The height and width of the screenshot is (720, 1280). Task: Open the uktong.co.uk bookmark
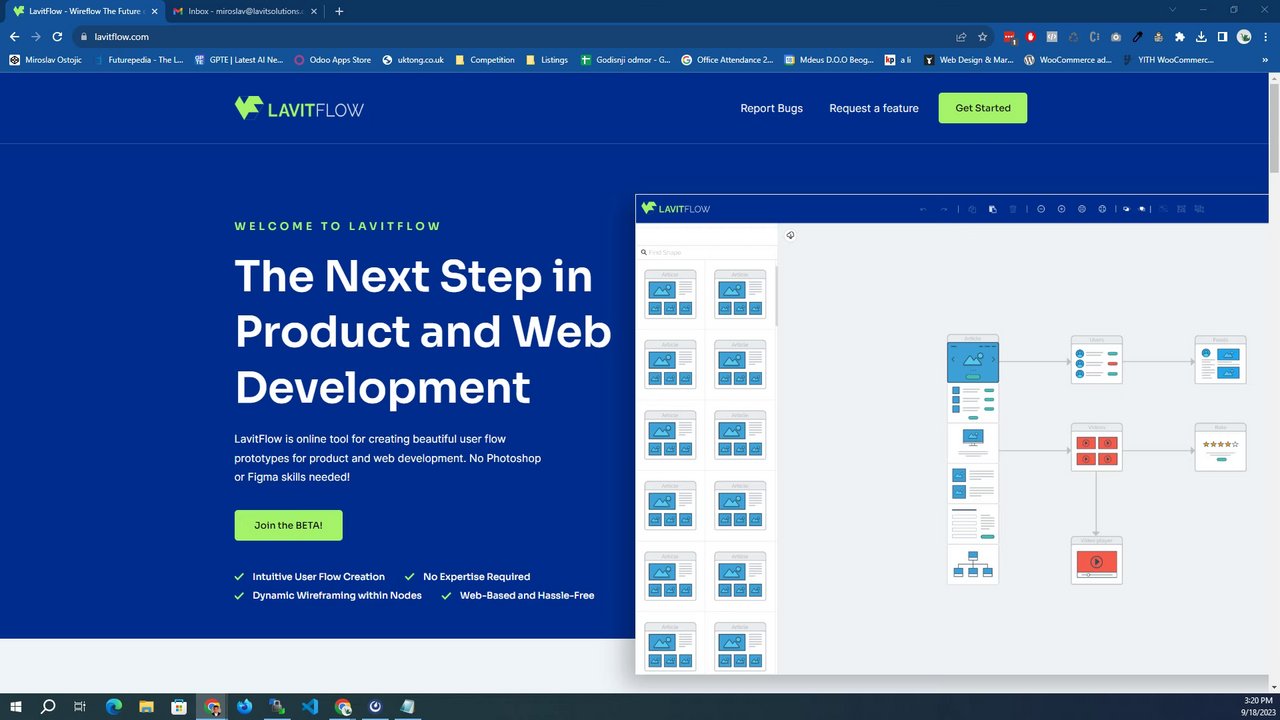[413, 60]
